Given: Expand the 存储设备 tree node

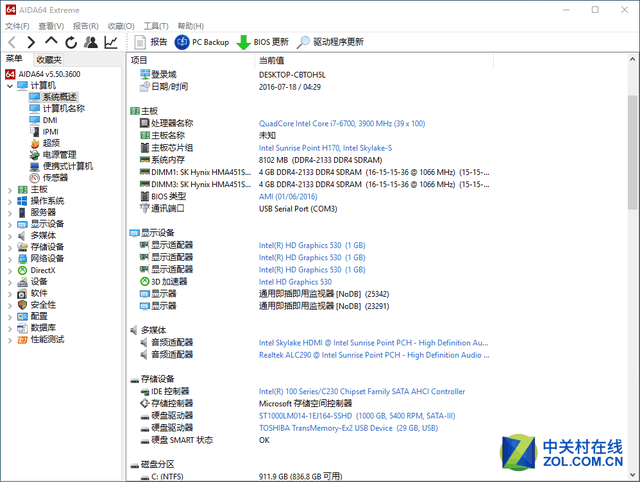Looking at the screenshot, I should (10, 247).
